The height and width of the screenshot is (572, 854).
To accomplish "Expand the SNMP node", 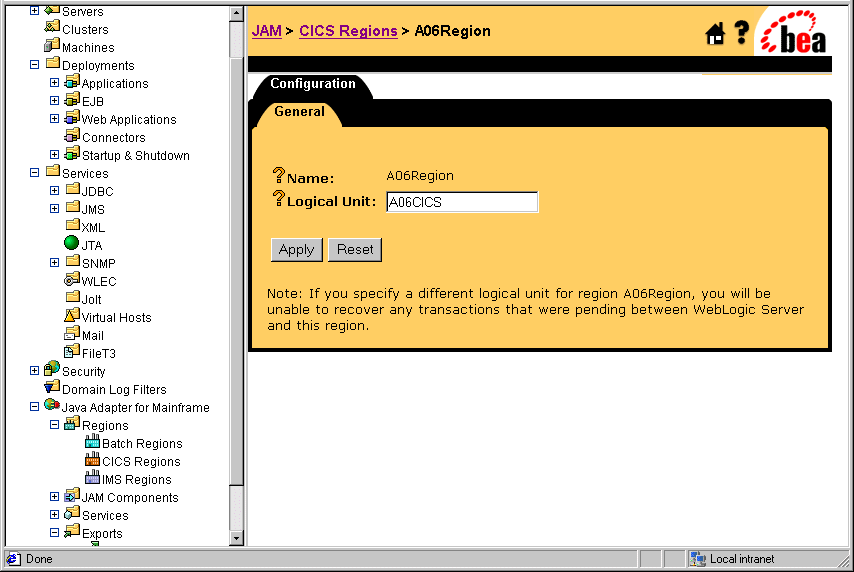I will (x=54, y=262).
